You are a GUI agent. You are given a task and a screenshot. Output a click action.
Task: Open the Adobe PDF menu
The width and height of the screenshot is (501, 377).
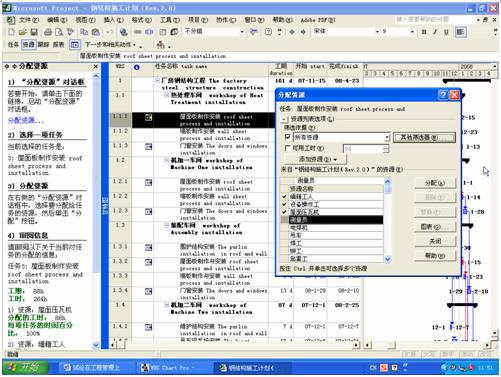(317, 20)
